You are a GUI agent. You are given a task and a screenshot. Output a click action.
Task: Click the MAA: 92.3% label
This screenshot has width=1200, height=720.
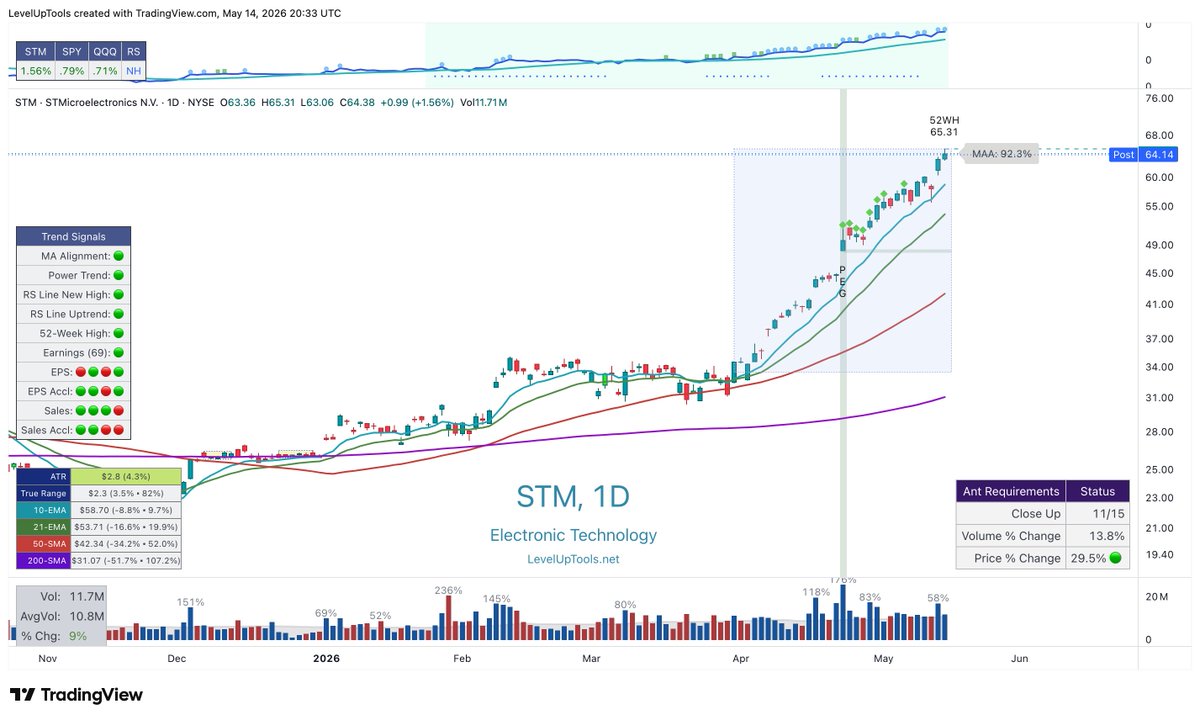pyautogui.click(x=1002, y=154)
